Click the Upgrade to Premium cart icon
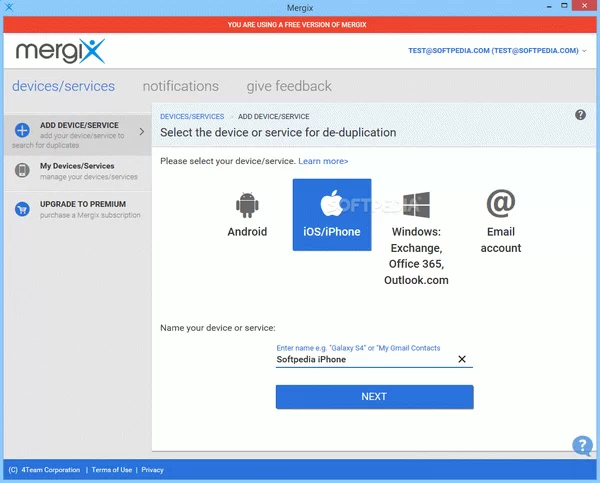 click(22, 209)
